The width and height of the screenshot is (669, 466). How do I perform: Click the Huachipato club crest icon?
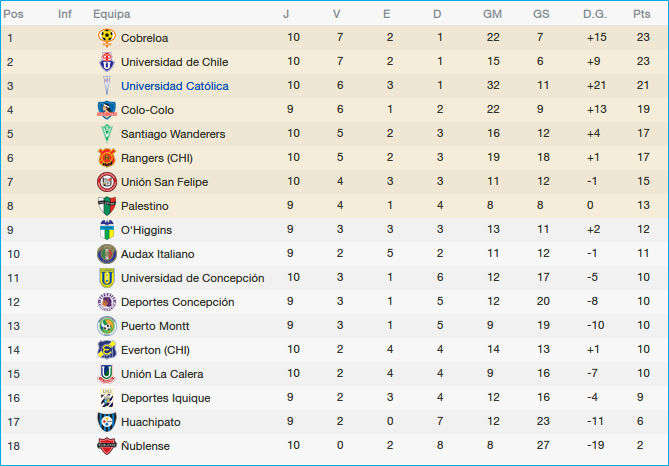[x=106, y=422]
